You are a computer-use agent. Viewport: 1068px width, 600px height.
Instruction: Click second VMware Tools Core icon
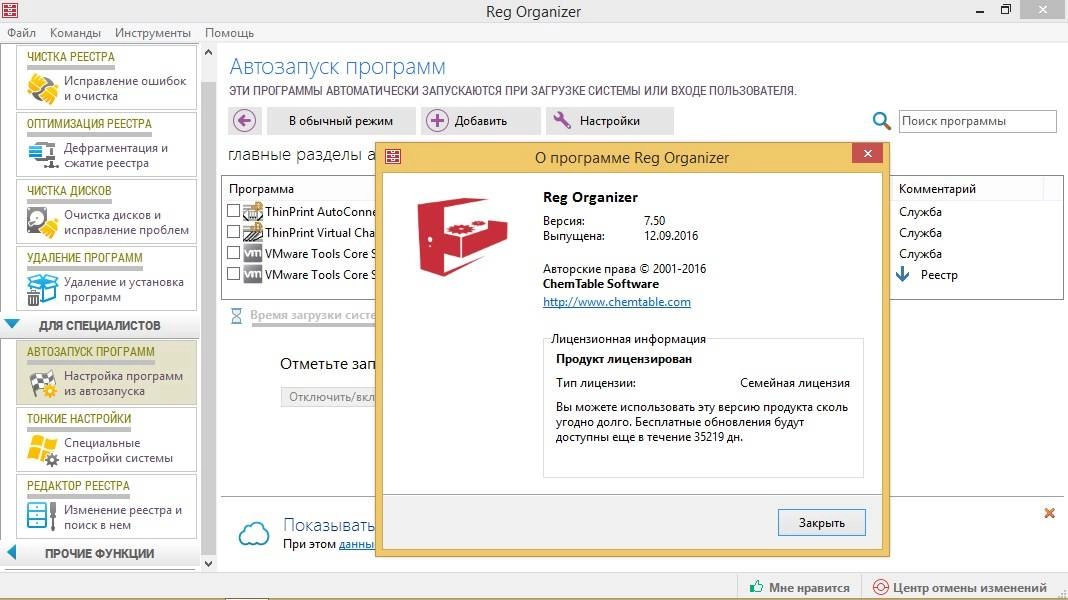click(253, 274)
